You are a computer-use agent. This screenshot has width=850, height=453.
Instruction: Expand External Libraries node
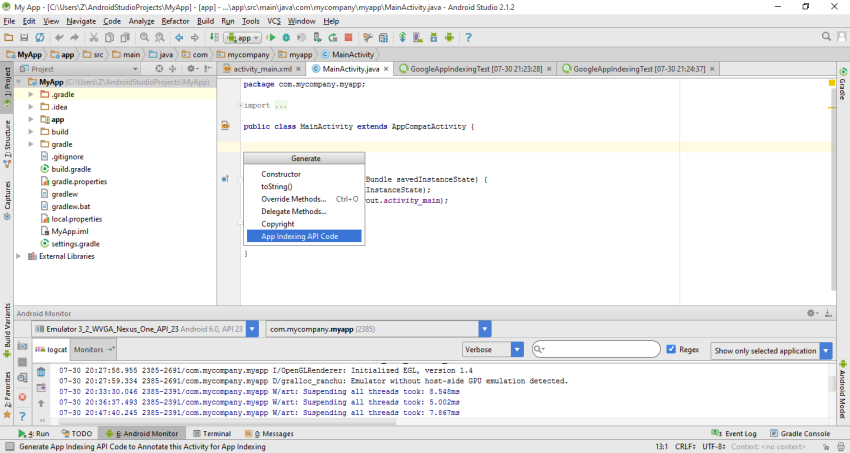click(x=19, y=256)
